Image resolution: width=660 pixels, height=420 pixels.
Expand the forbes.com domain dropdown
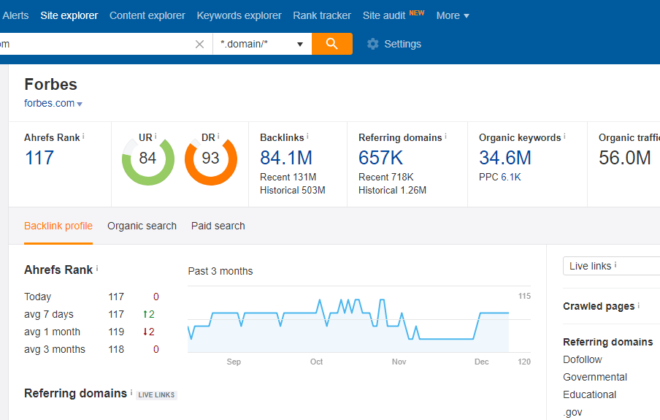53,103
